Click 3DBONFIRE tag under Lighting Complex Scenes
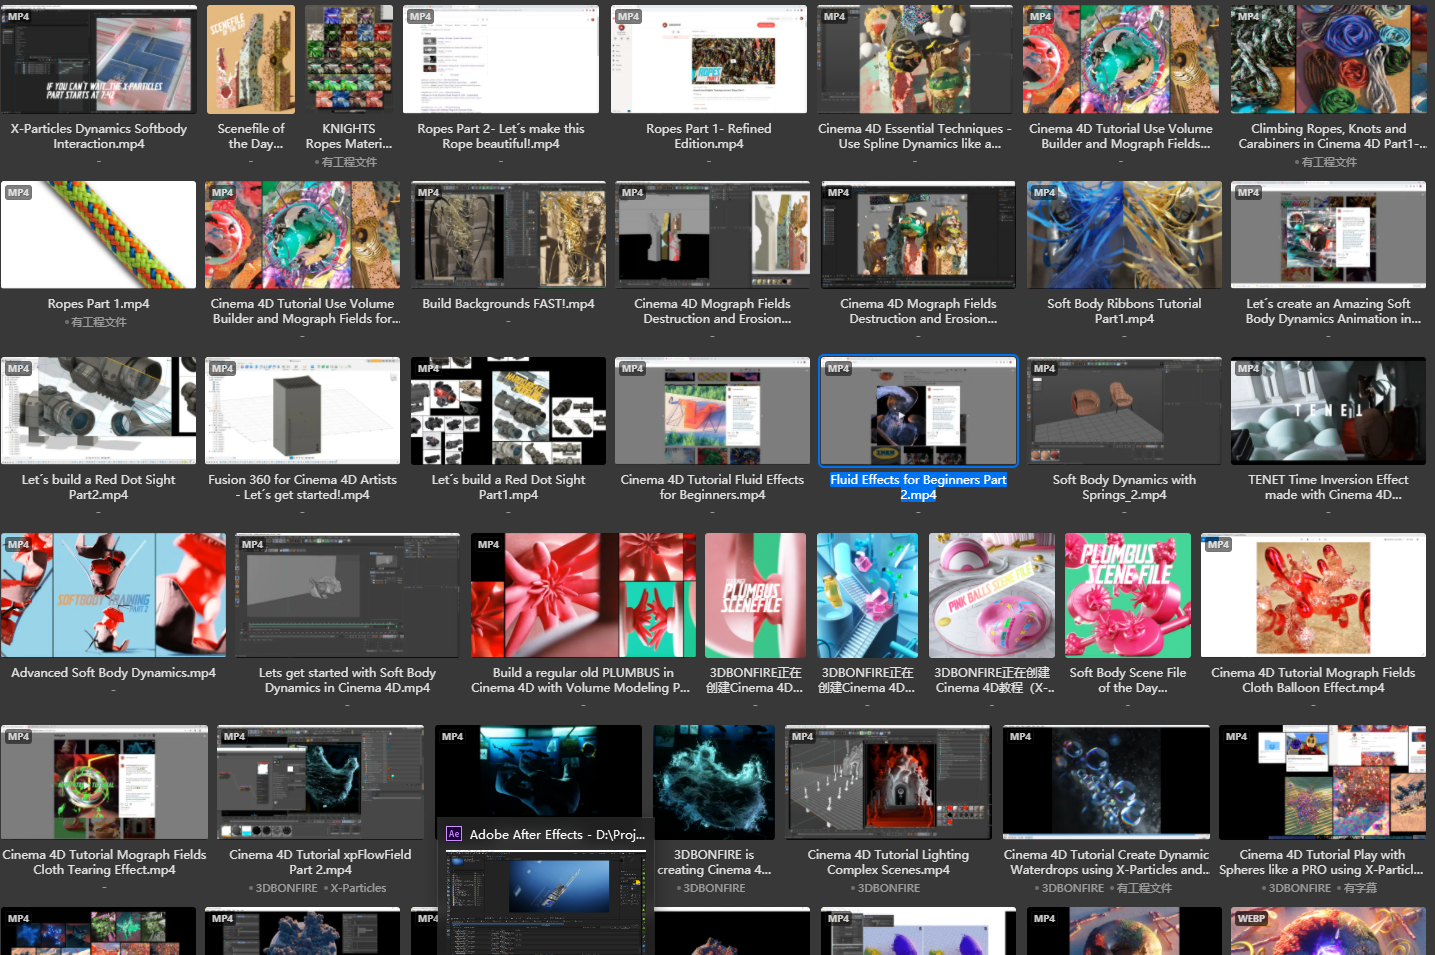The width and height of the screenshot is (1435, 955). (888, 888)
